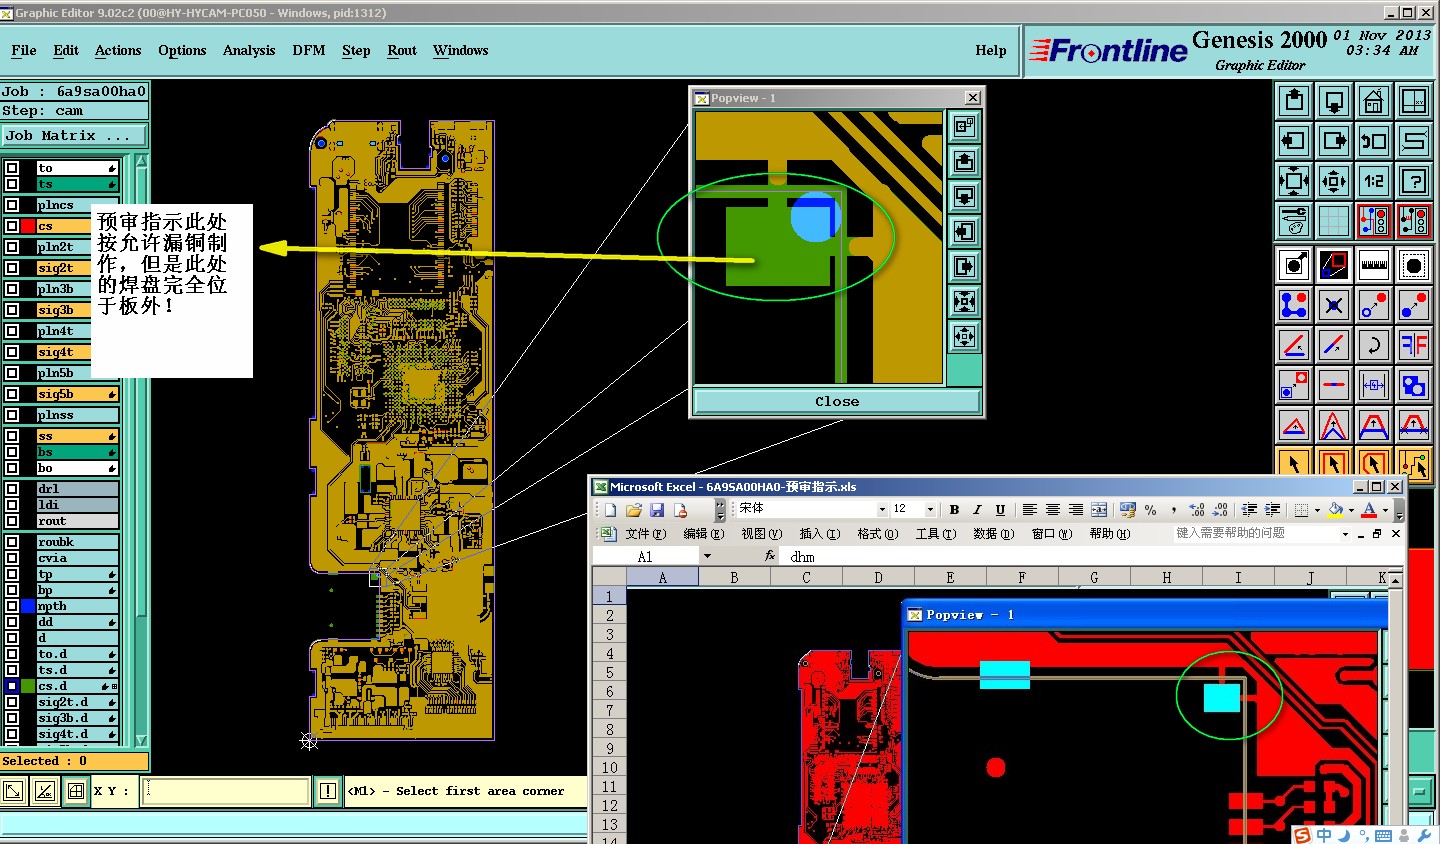Click the pan down icon in right toolbar
The image size is (1440, 844).
click(1334, 101)
